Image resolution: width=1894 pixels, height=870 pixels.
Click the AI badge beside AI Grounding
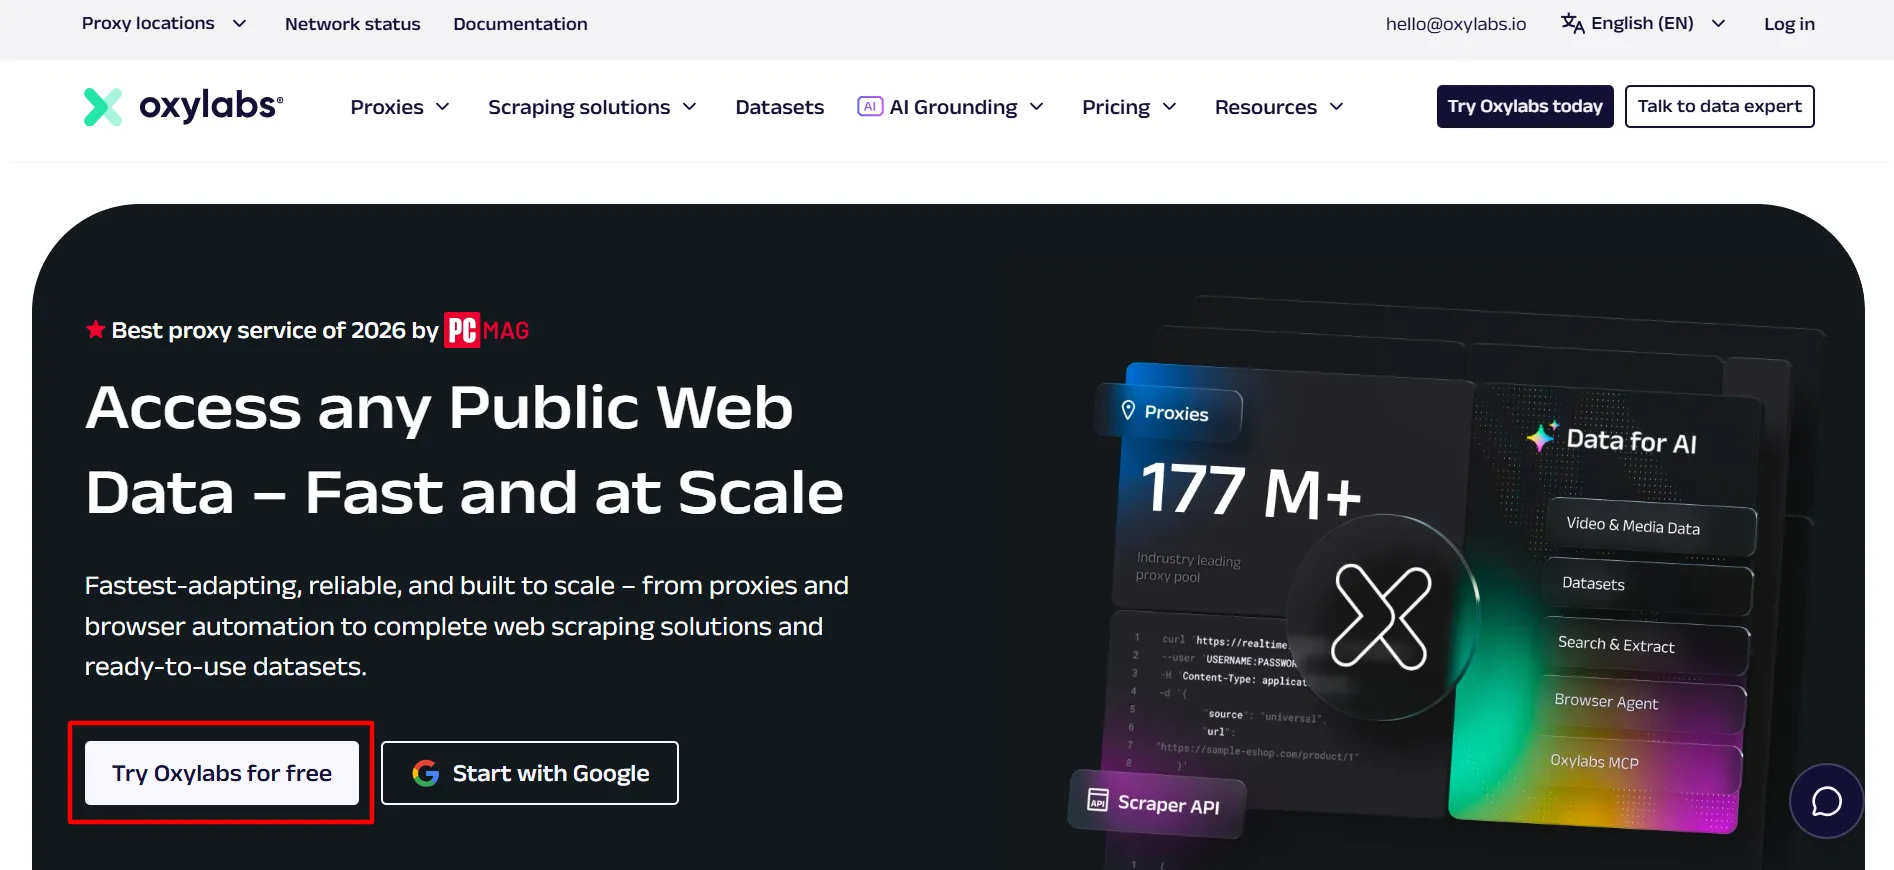click(x=870, y=106)
